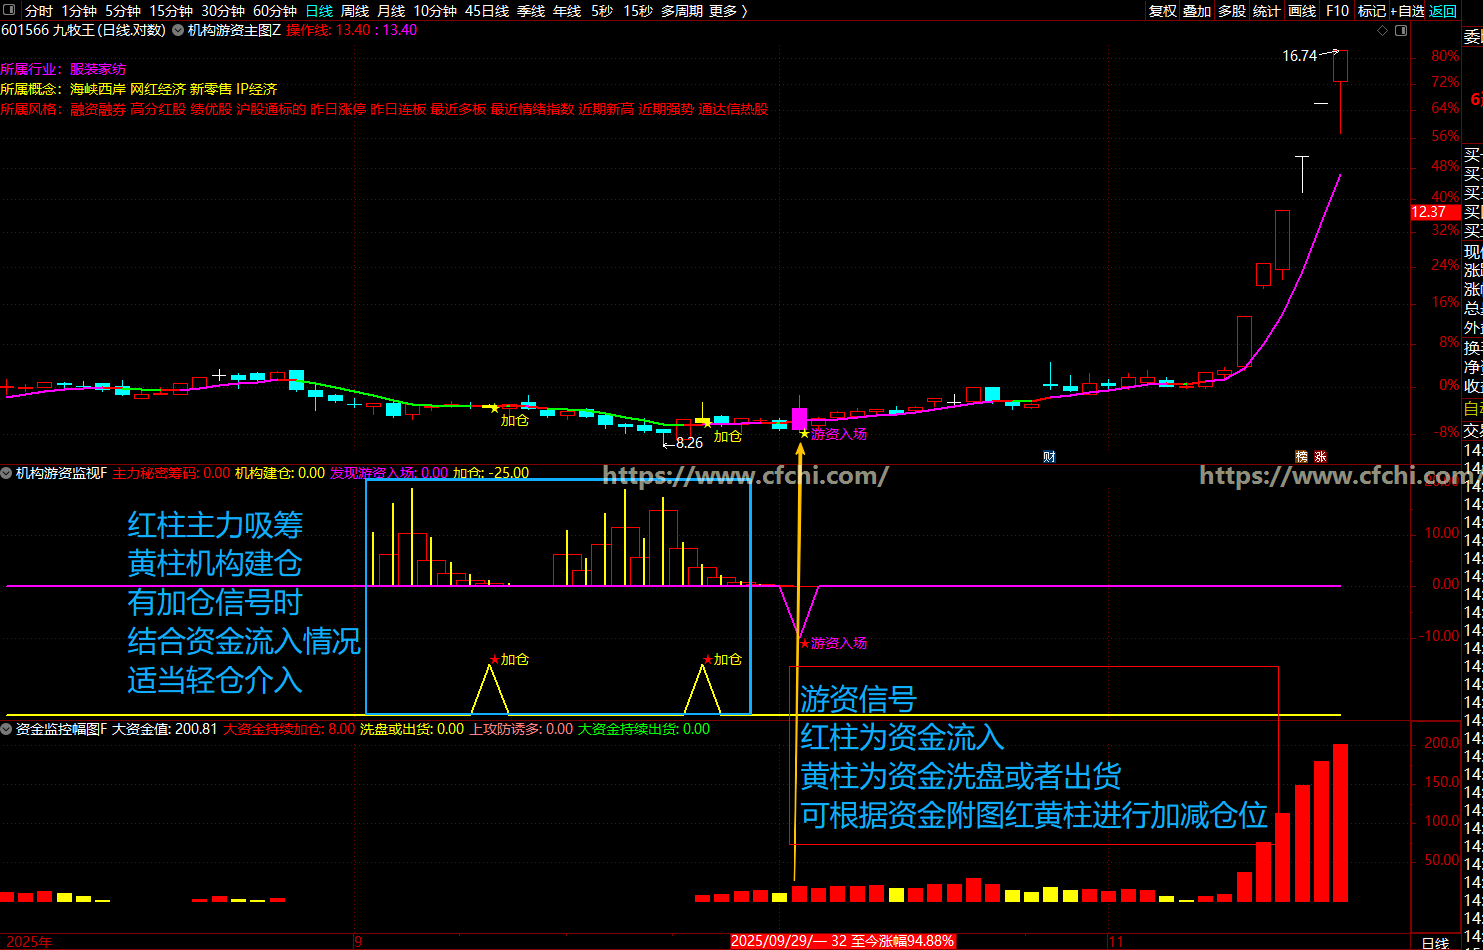Click the 大资金值: 200.81 readout
This screenshot has height=950, width=1483.
(164, 729)
